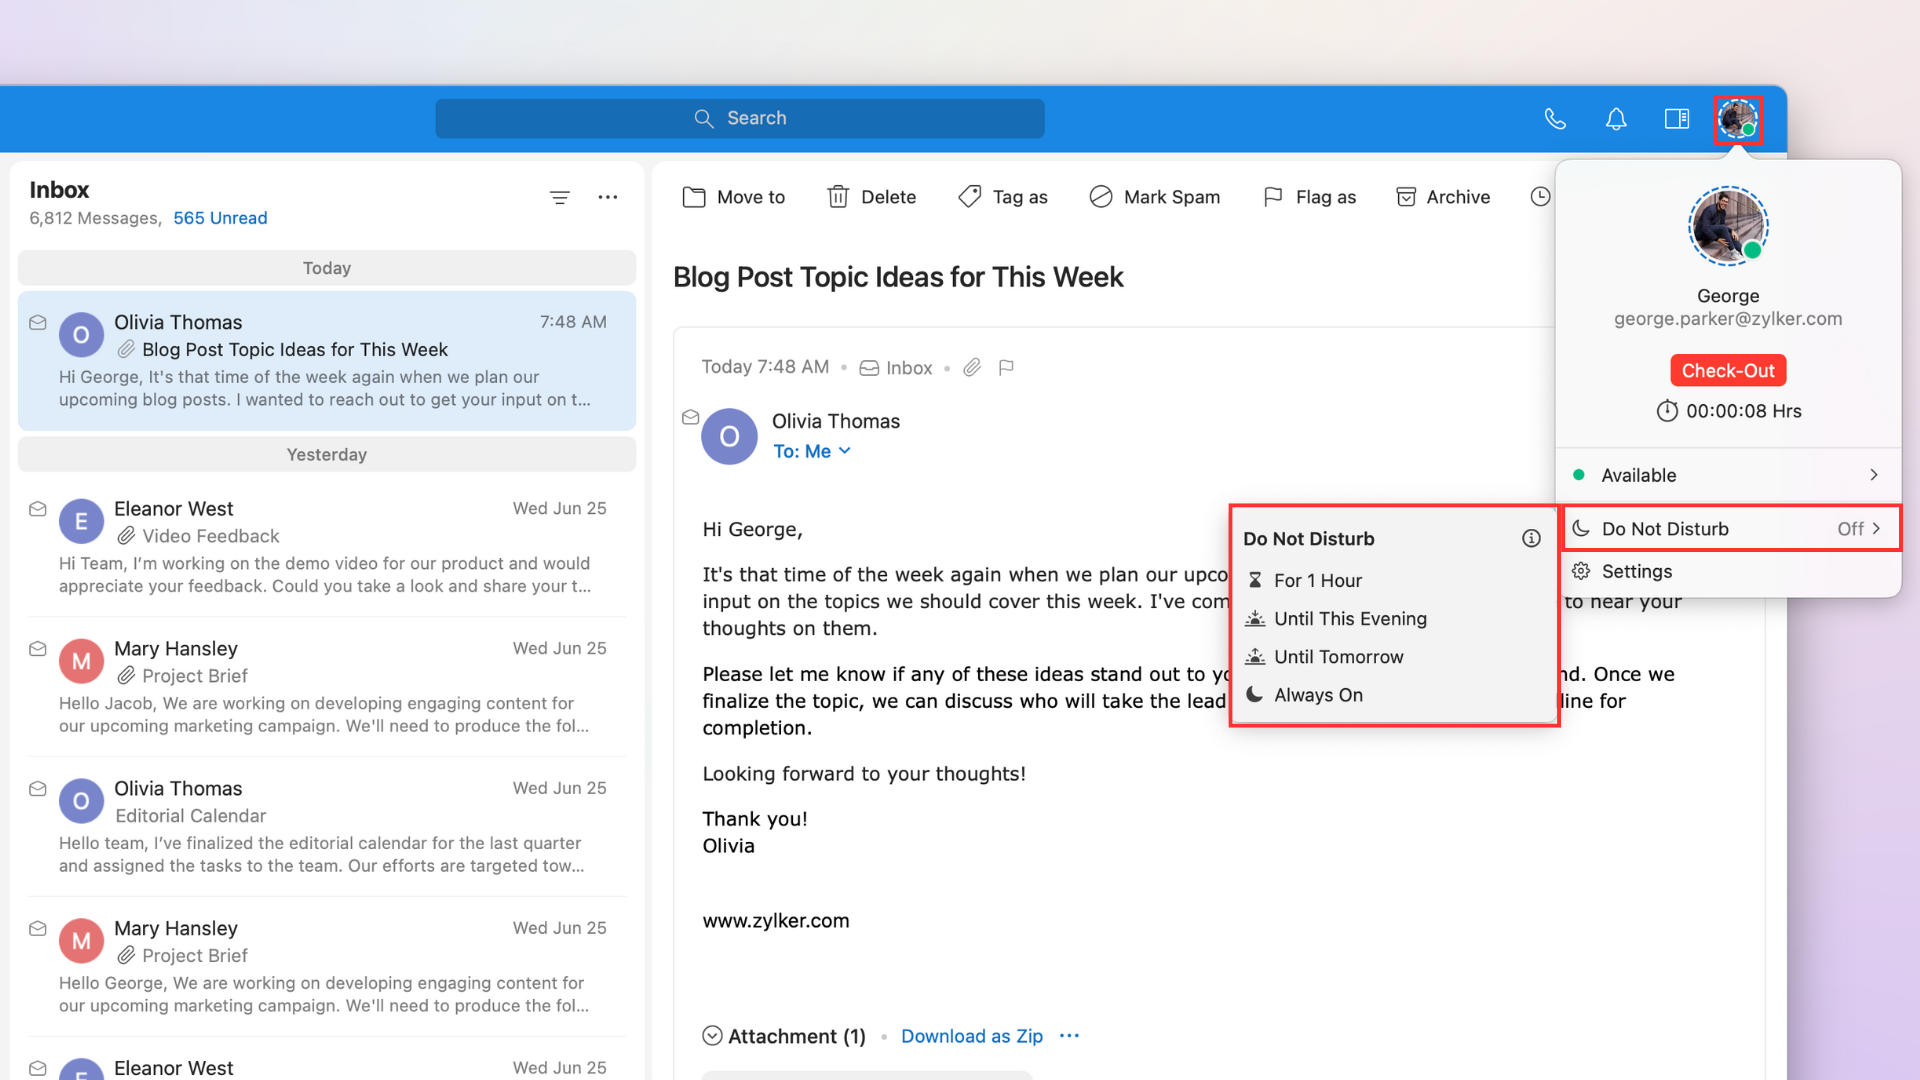Screen dimensions: 1920x1080
Task: Click the Do Not Disturb info icon
Action: click(x=1531, y=539)
